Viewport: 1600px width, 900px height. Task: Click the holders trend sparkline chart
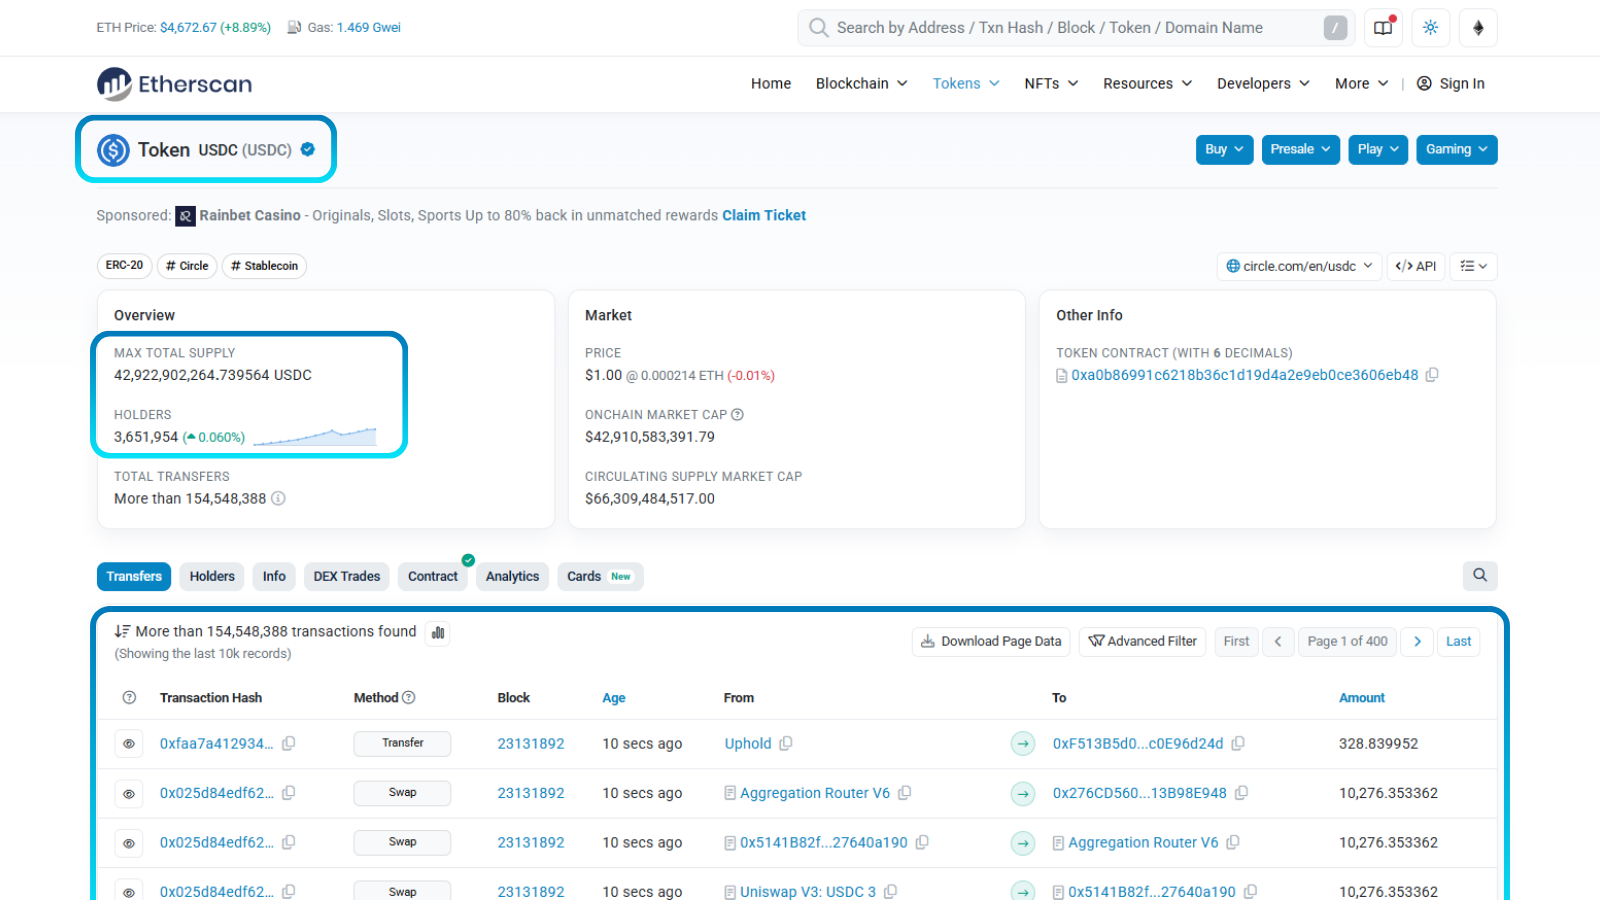coord(315,436)
